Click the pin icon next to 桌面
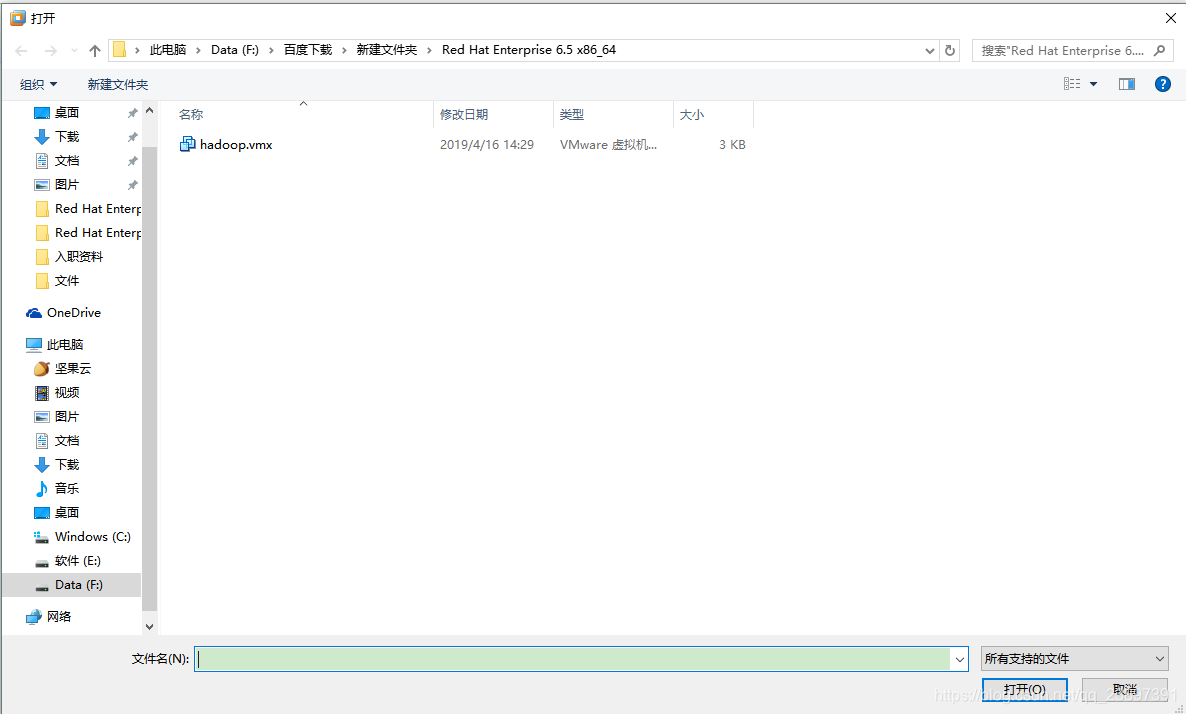 coord(132,113)
